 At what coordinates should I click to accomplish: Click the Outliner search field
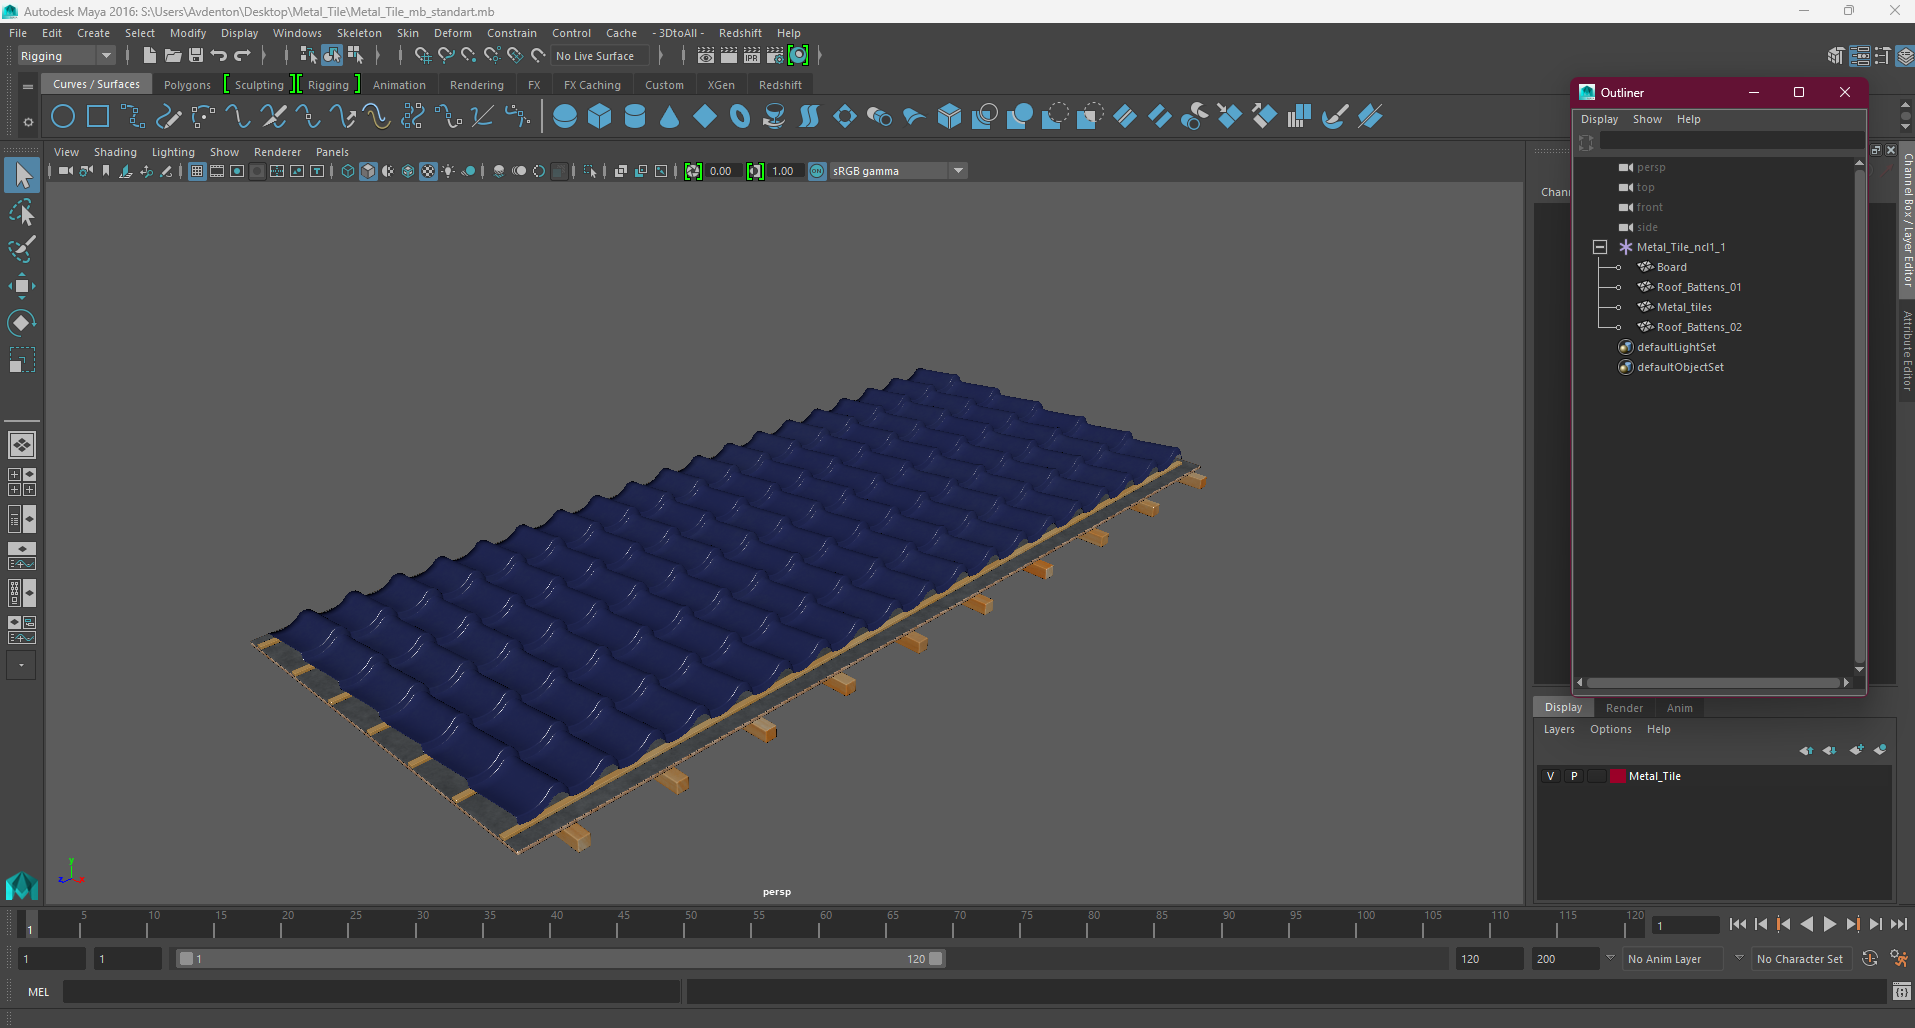[x=1731, y=142]
